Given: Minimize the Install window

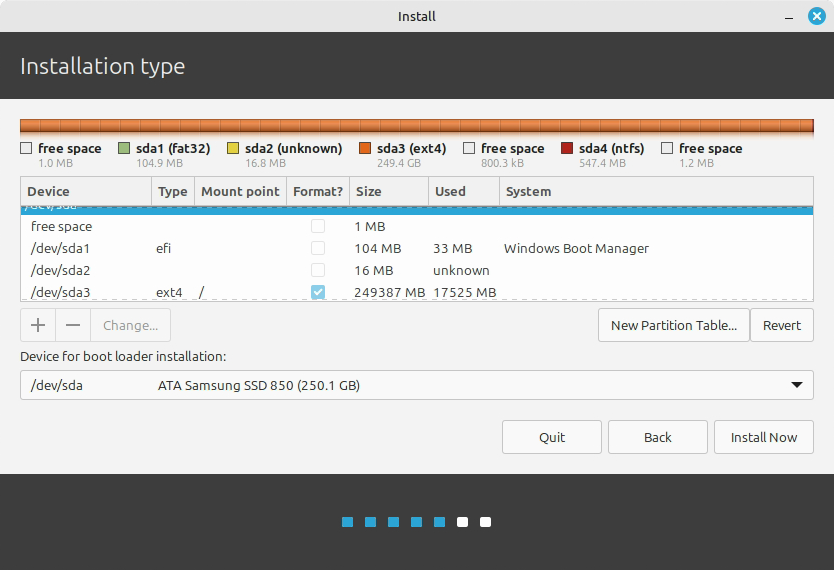Looking at the screenshot, I should point(787,16).
